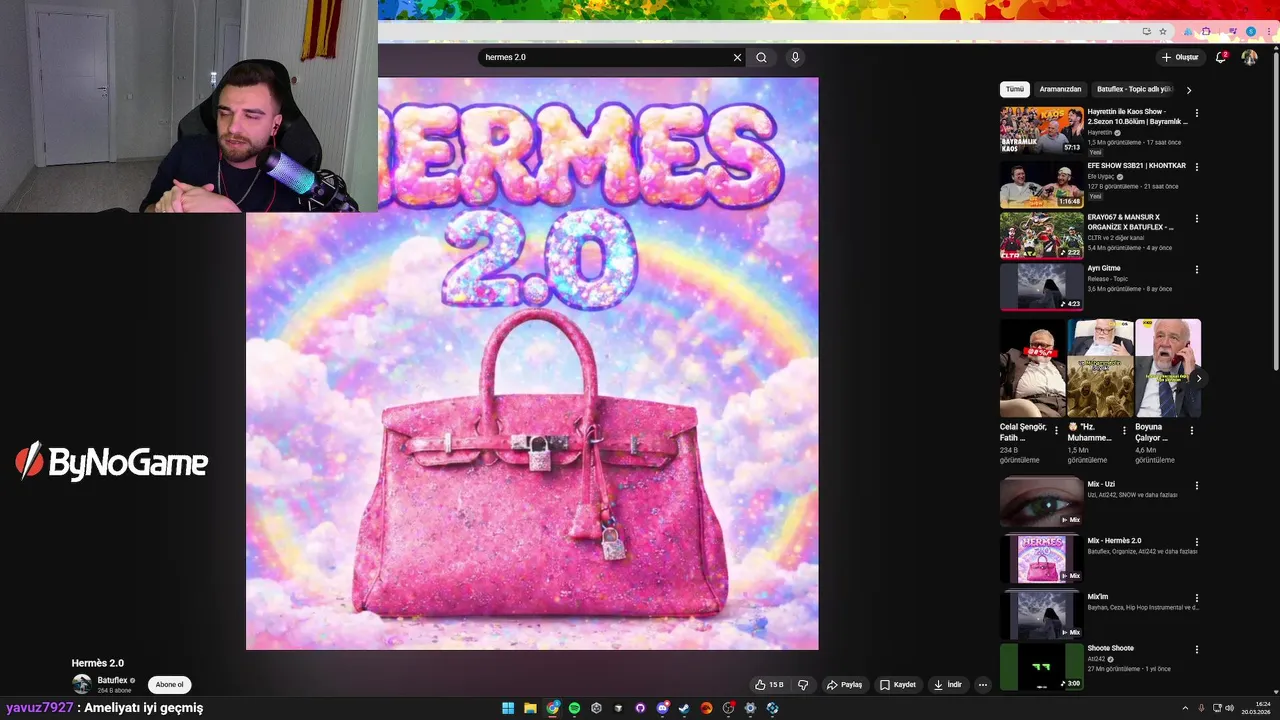Select the Aramanızdan filter chip
1280x720 pixels.
(1060, 89)
